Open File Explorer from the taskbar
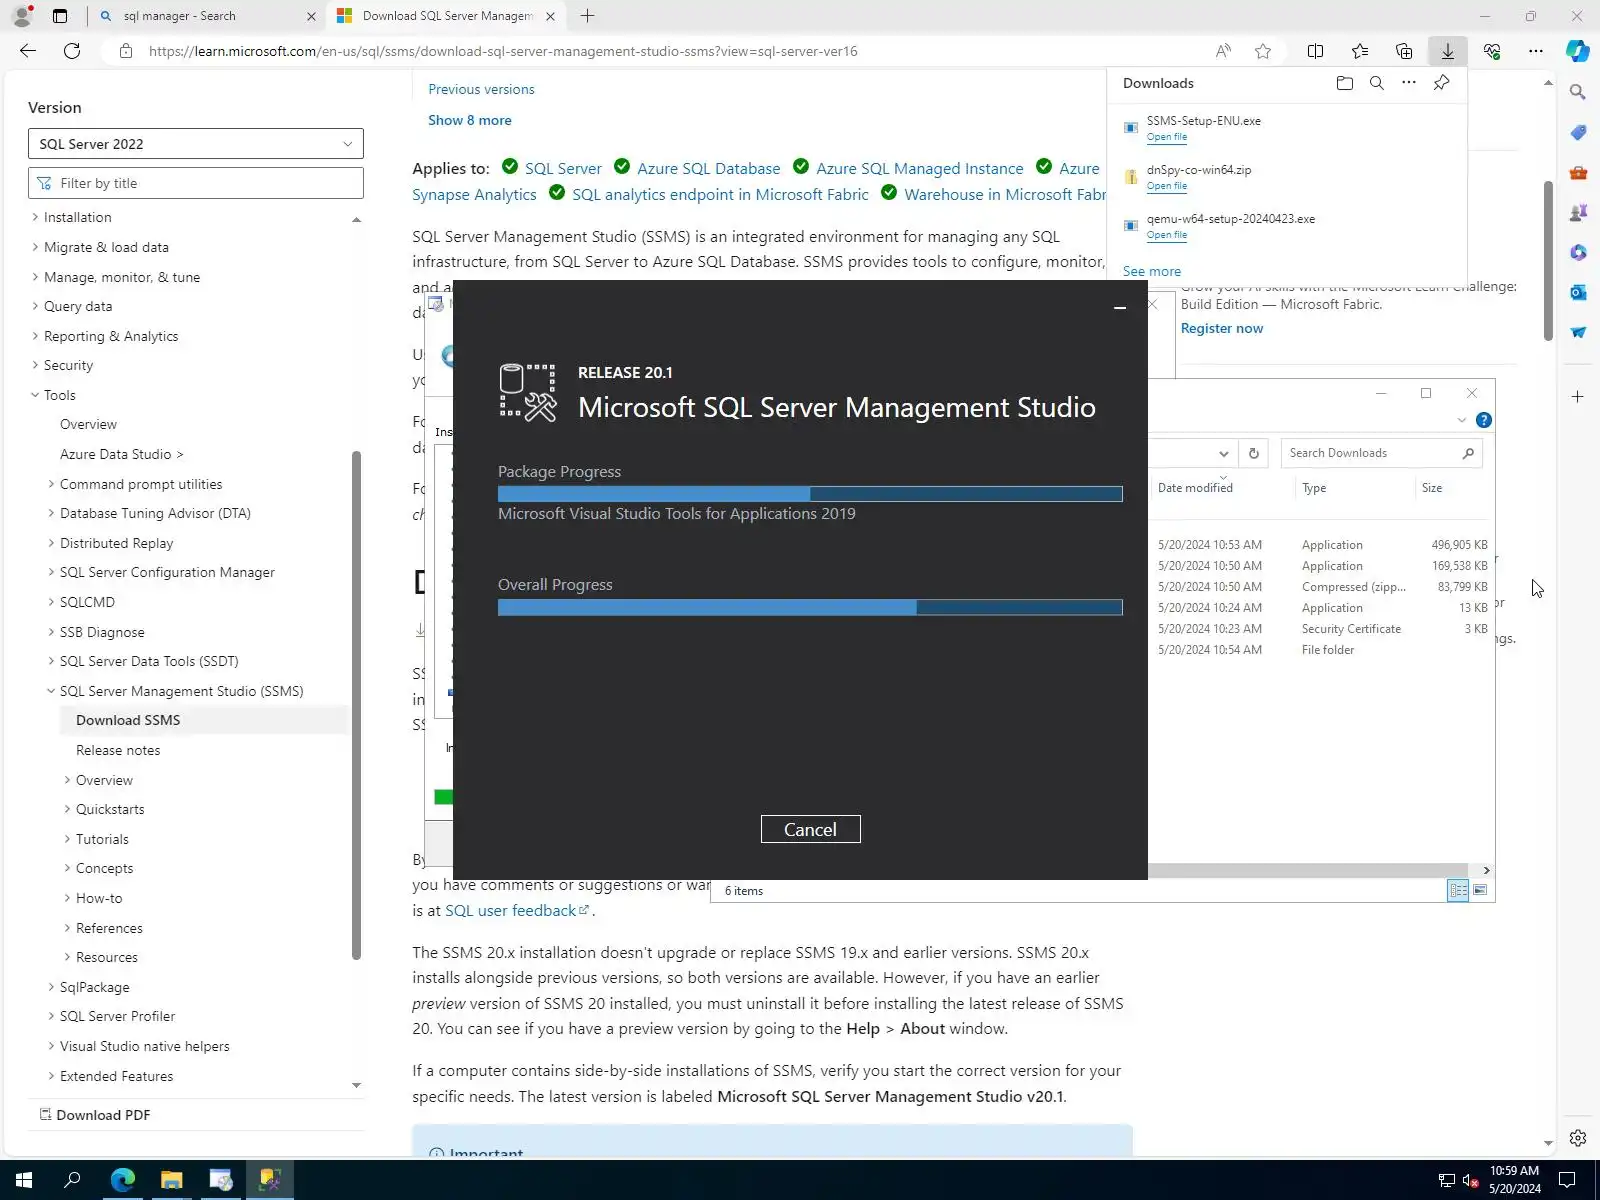Image resolution: width=1600 pixels, height=1200 pixels. [x=172, y=1180]
